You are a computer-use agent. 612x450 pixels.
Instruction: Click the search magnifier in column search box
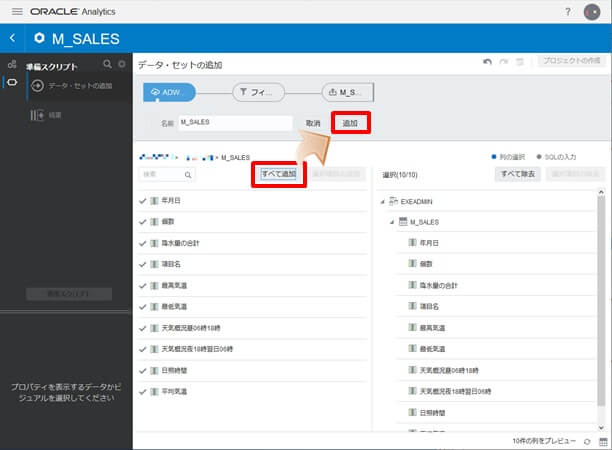pyautogui.click(x=188, y=175)
